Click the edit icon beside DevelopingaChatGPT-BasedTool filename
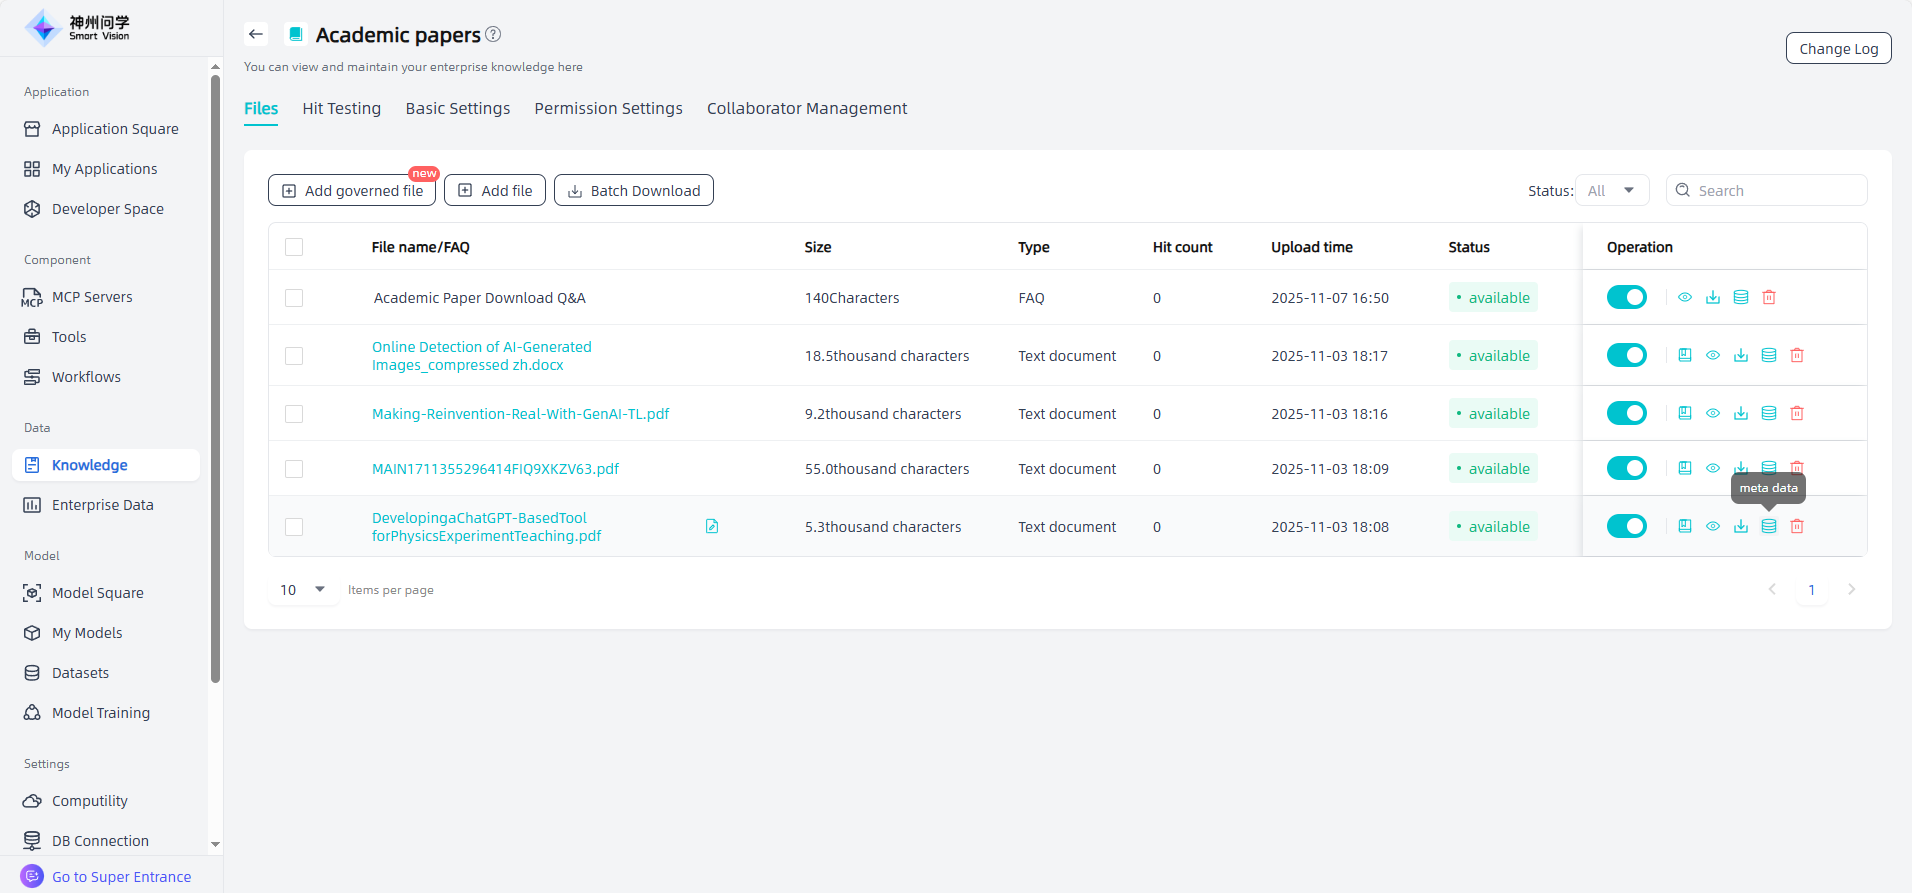Image resolution: width=1912 pixels, height=893 pixels. pos(712,526)
